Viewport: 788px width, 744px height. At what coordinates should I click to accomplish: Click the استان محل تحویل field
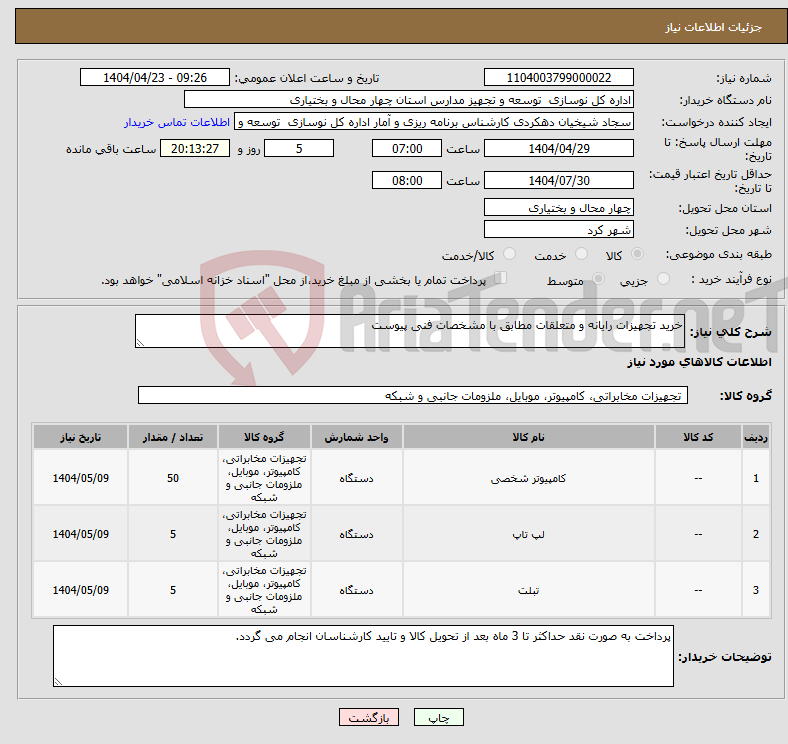click(559, 207)
